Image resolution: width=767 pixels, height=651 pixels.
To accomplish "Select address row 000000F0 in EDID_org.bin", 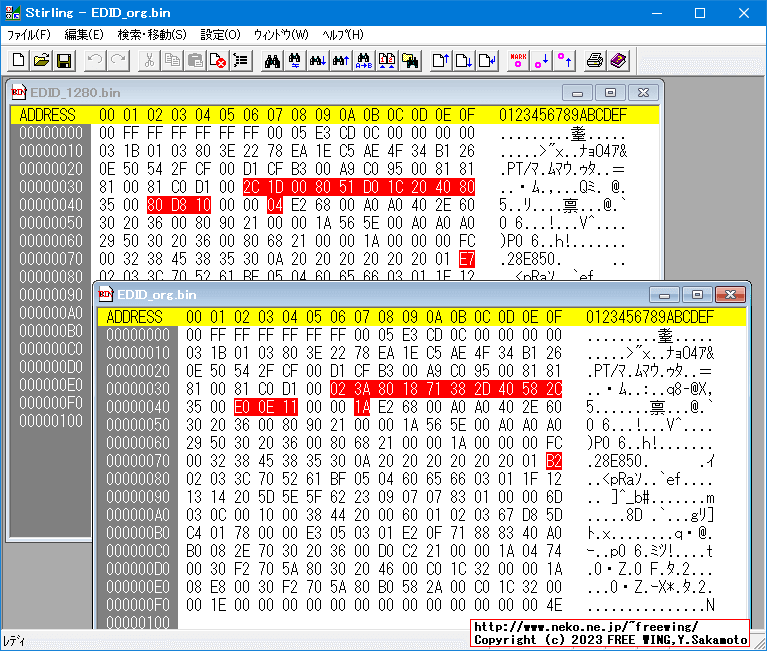I will click(x=138, y=604).
